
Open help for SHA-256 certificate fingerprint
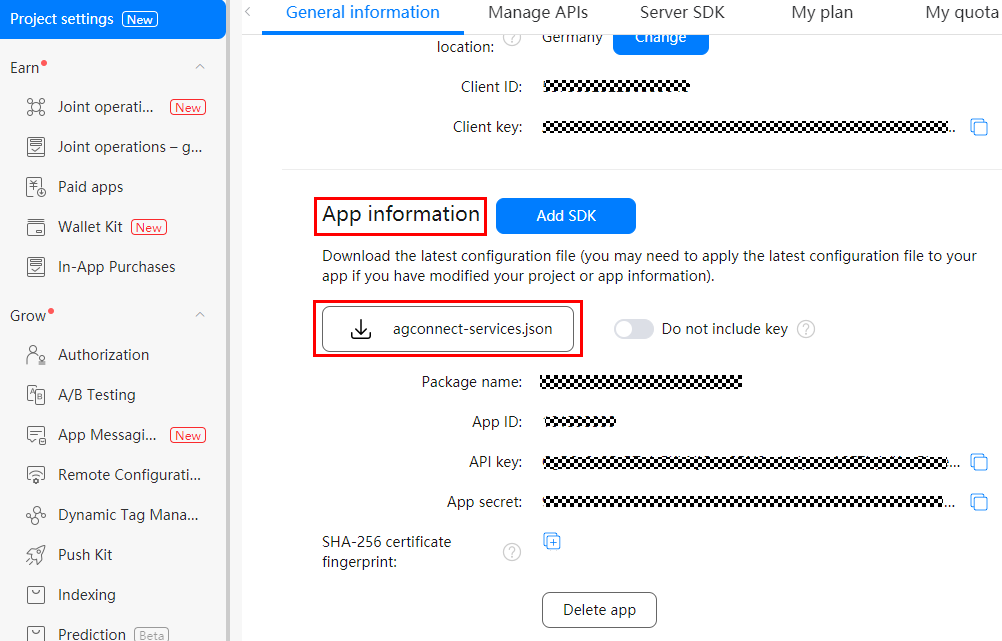tap(512, 552)
